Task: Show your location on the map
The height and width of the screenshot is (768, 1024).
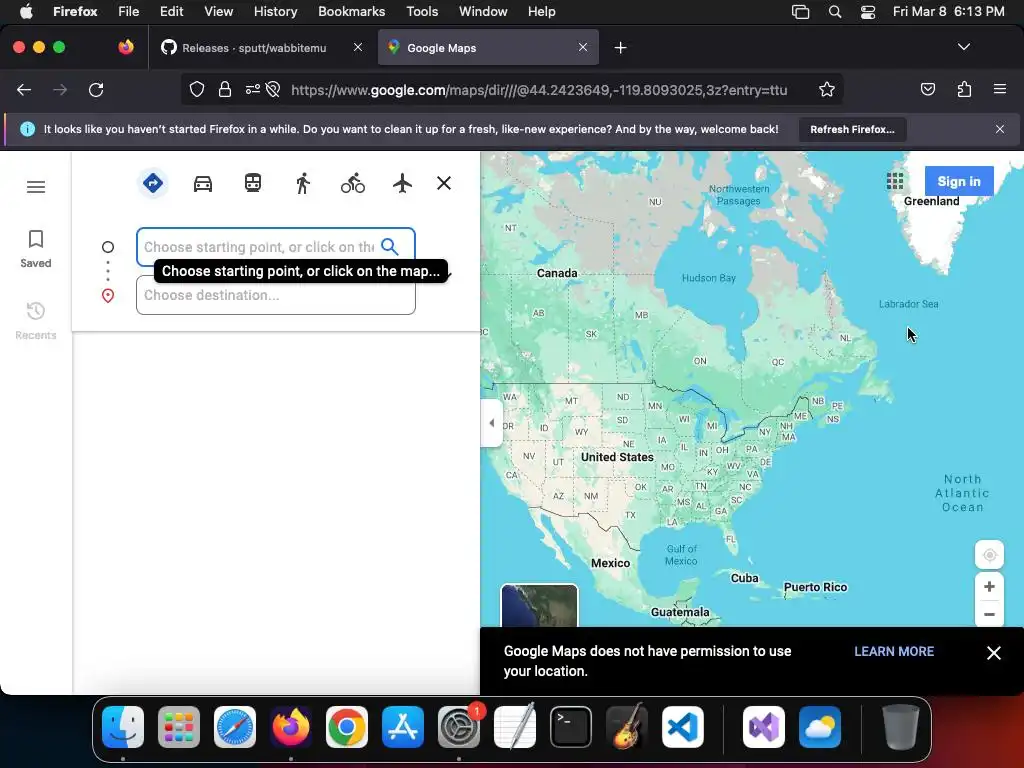Action: point(989,555)
